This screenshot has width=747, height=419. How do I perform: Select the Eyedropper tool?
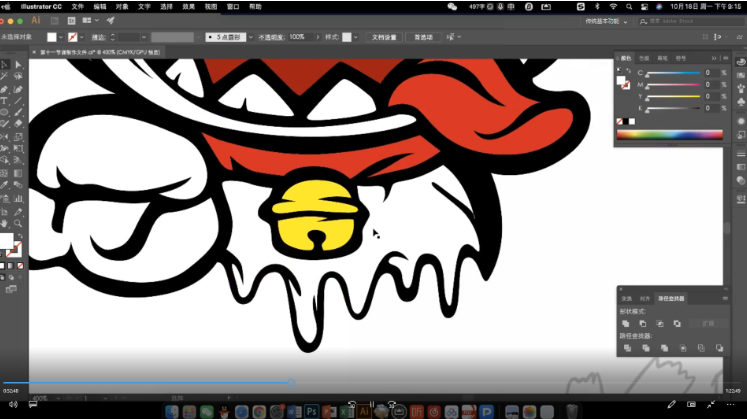tap(5, 185)
